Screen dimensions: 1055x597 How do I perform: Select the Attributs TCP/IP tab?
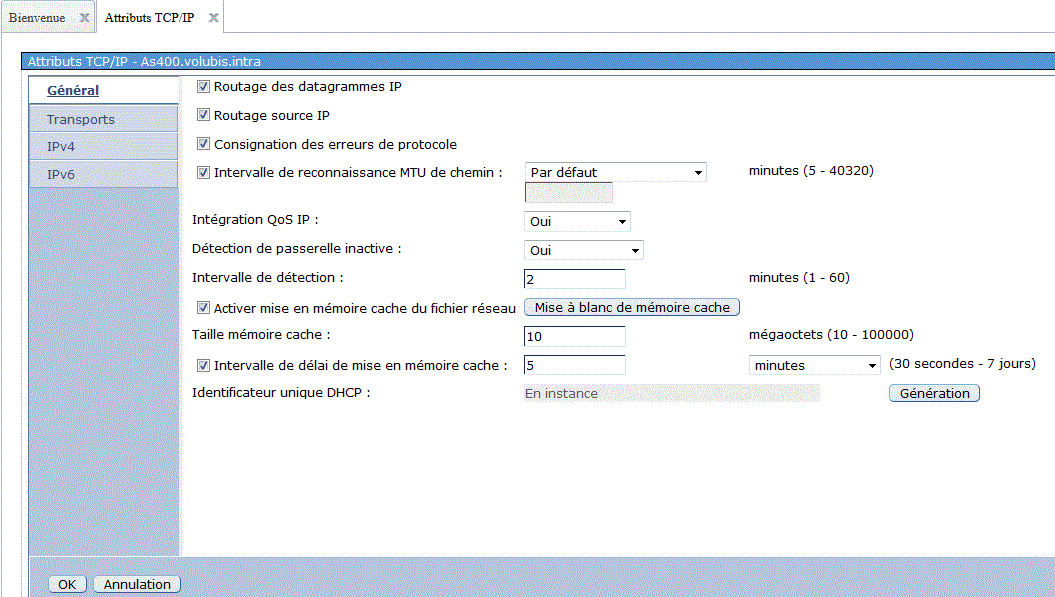[149, 17]
